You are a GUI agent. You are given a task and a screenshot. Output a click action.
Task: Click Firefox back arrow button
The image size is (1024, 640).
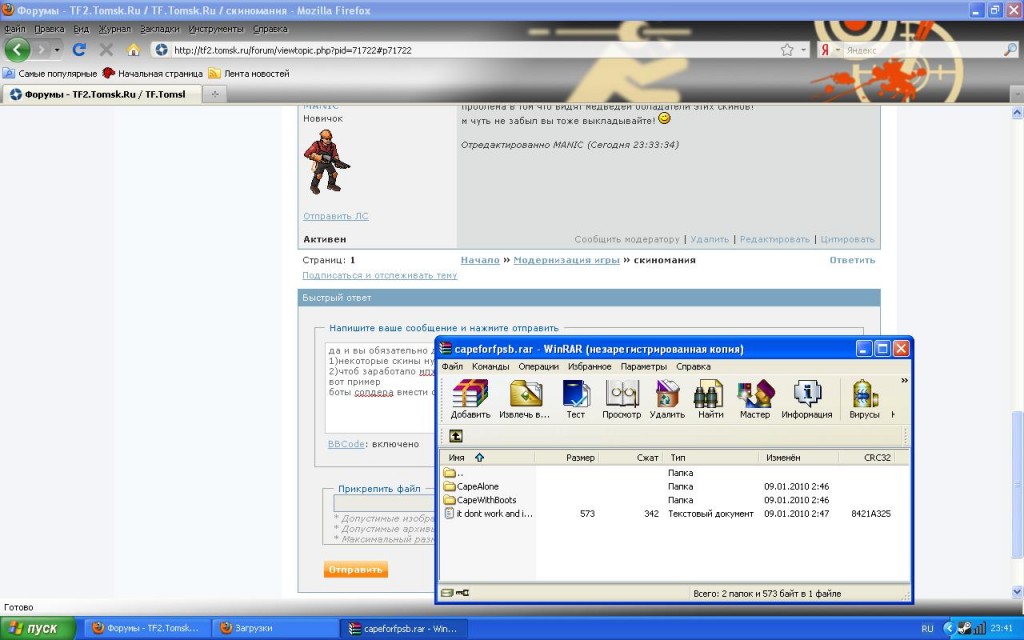pos(17,50)
